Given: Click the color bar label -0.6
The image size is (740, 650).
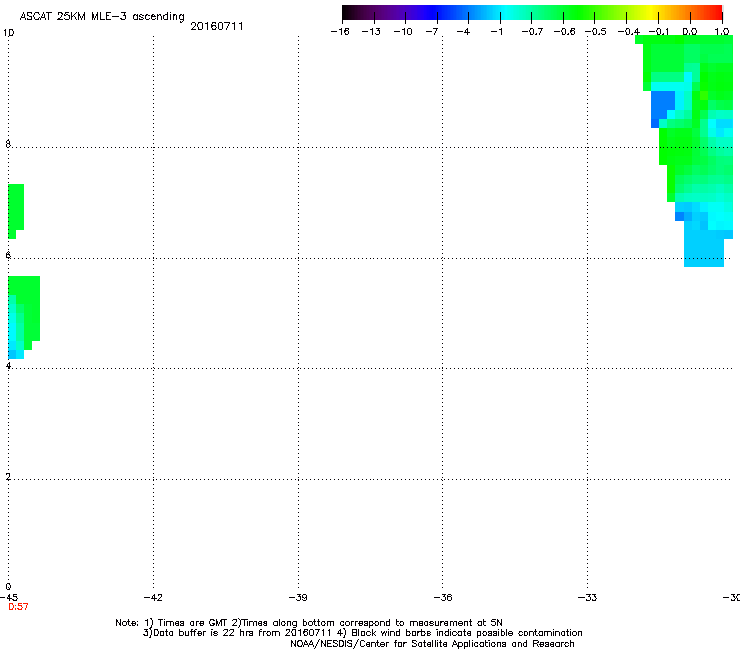Looking at the screenshot, I should 564,32.
